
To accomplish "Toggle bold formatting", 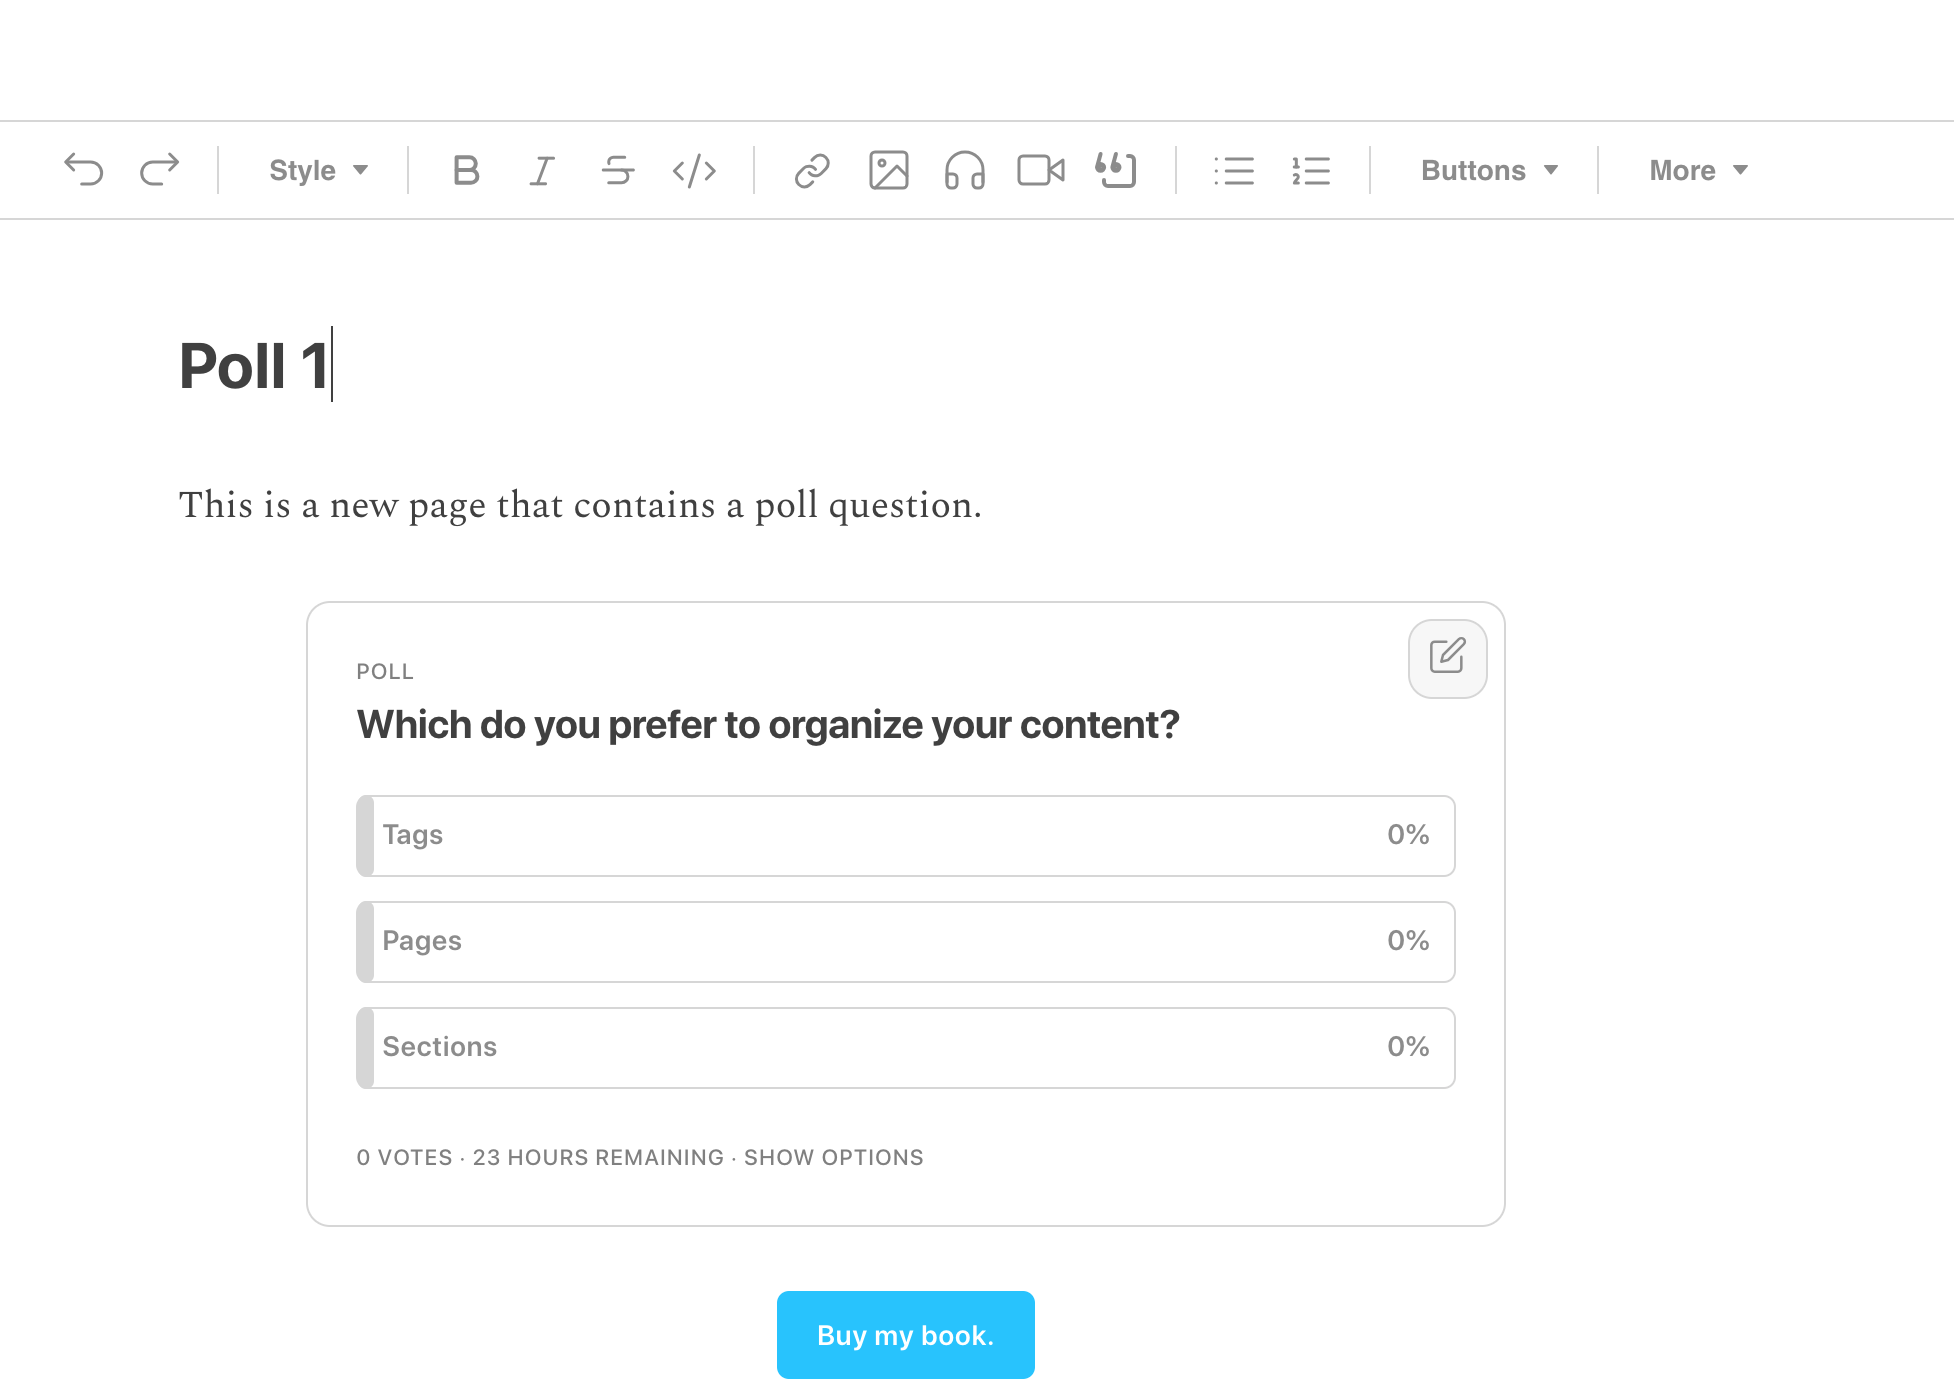I will pyautogui.click(x=466, y=170).
